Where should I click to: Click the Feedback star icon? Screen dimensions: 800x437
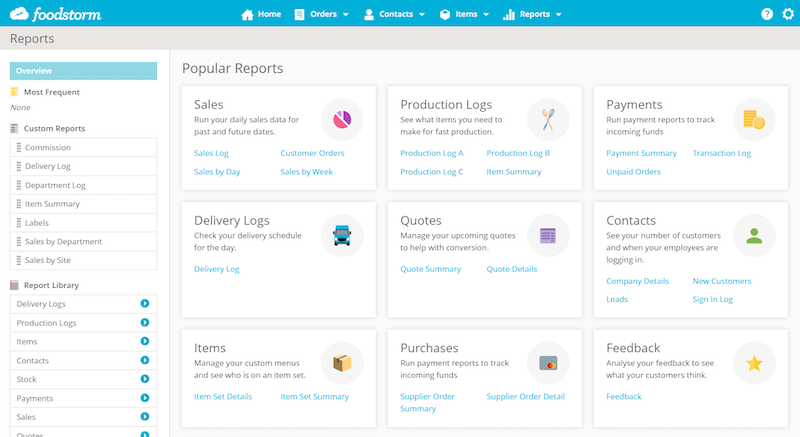(754, 363)
